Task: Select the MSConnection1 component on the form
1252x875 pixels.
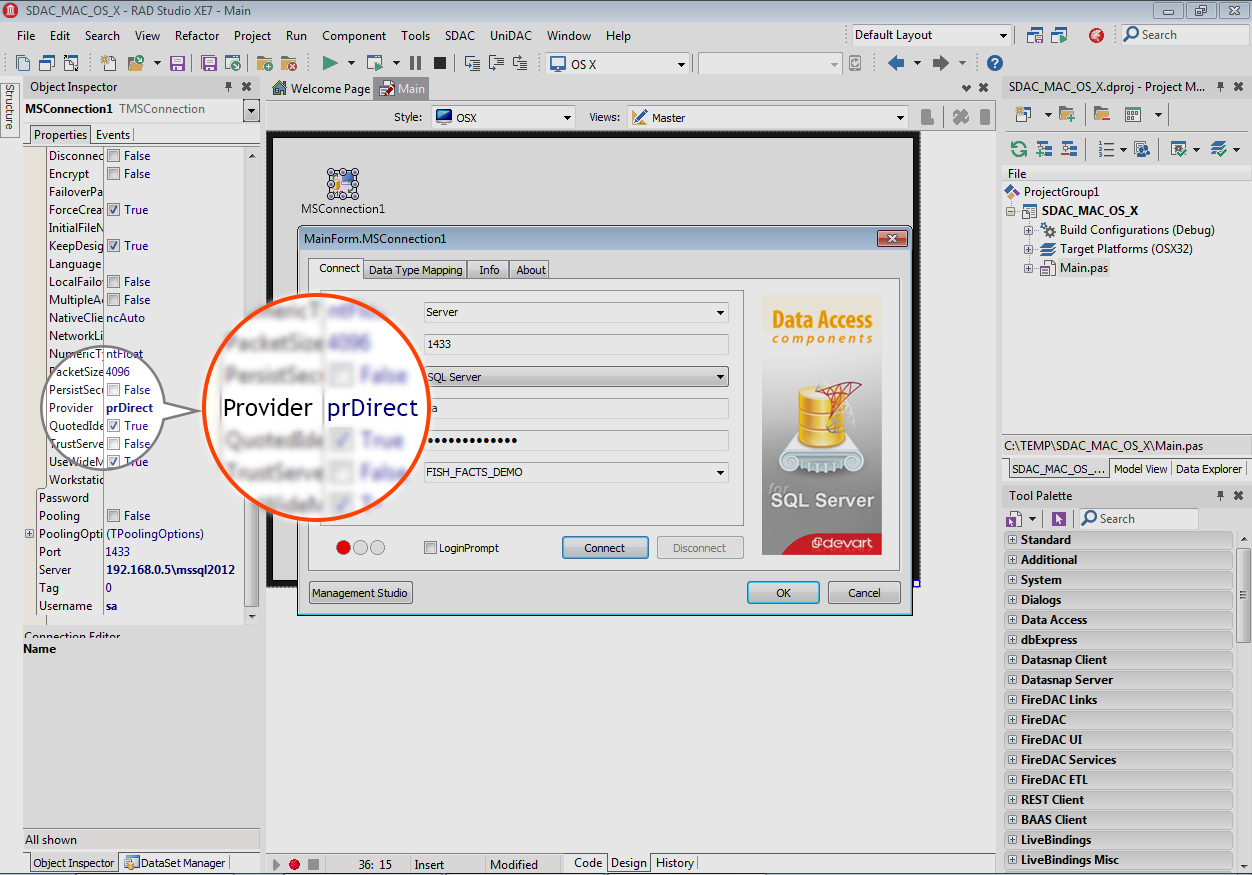Action: coord(343,184)
